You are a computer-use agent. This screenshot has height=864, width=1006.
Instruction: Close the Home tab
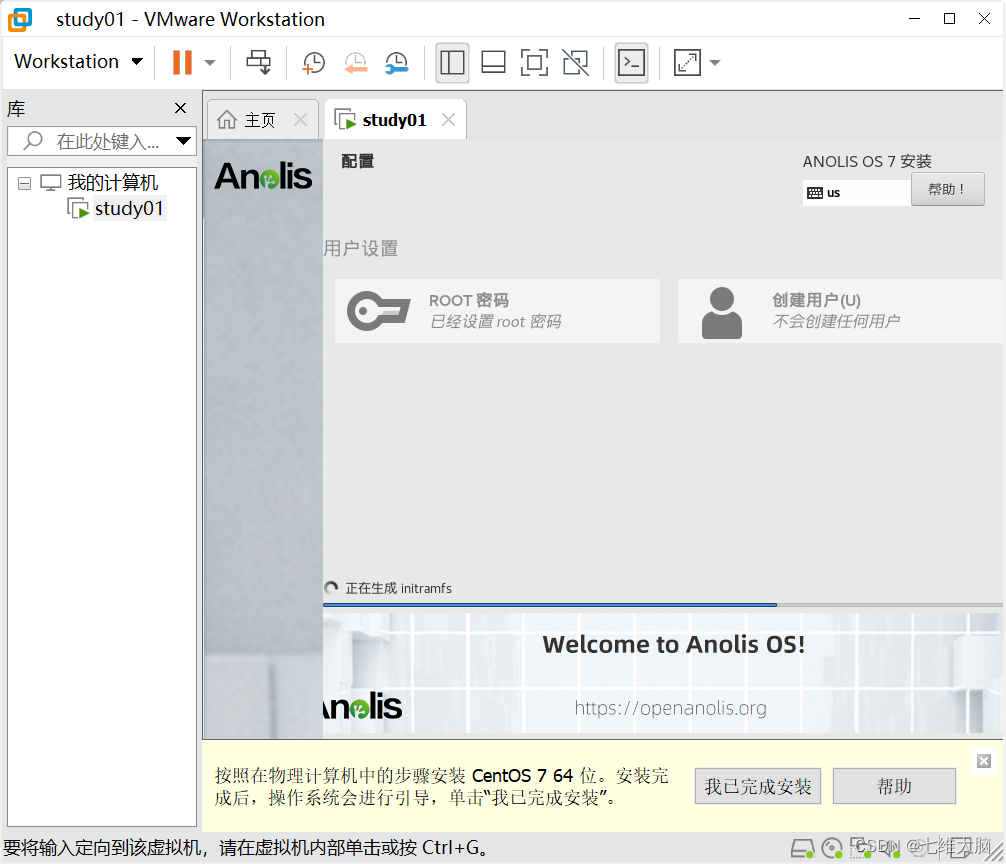(x=300, y=119)
